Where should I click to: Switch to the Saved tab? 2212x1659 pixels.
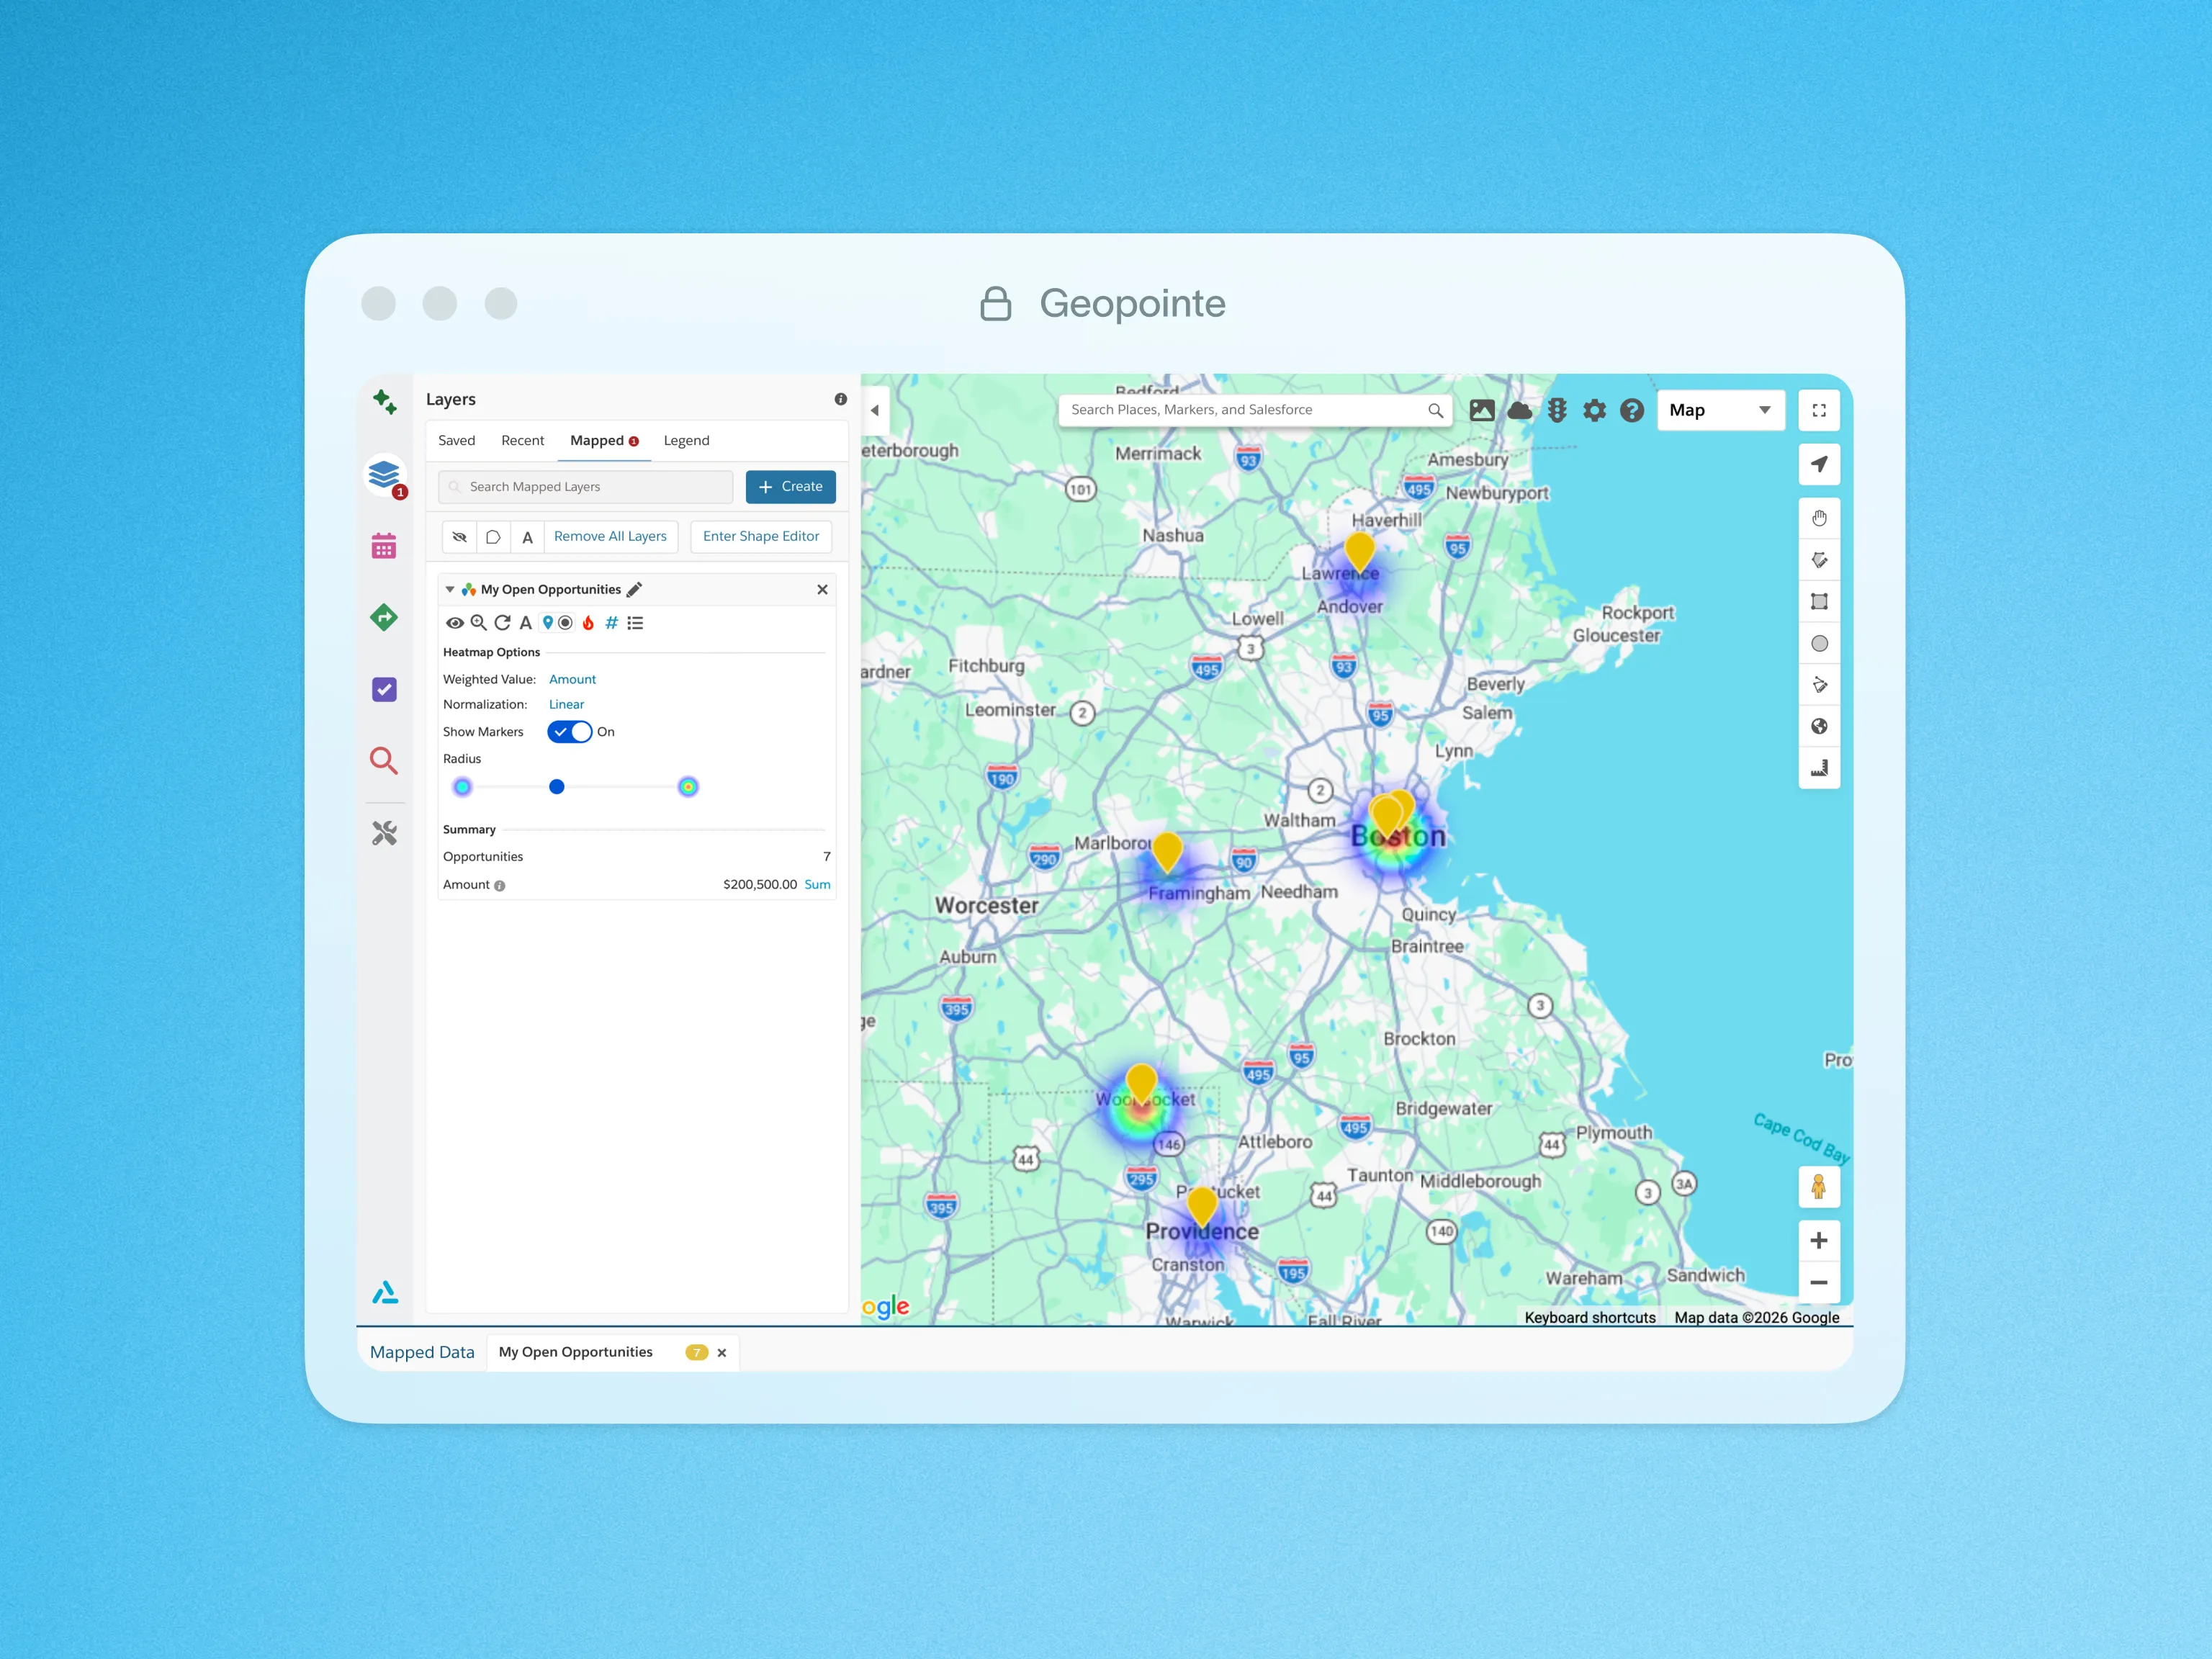[x=456, y=441]
